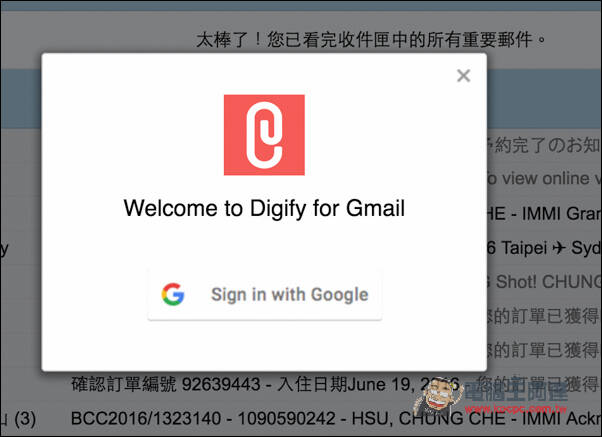Open the BCC2016/1323140 IMMI Acknowledgement email
The height and width of the screenshot is (437, 602).
[x=336, y=419]
